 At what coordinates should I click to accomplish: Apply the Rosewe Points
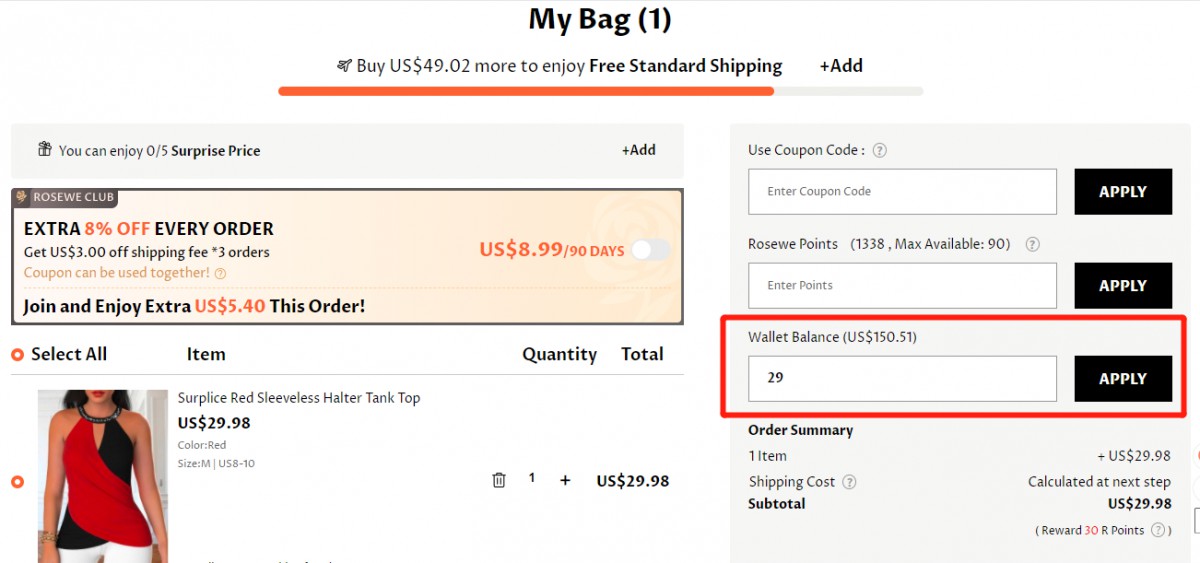(1122, 286)
